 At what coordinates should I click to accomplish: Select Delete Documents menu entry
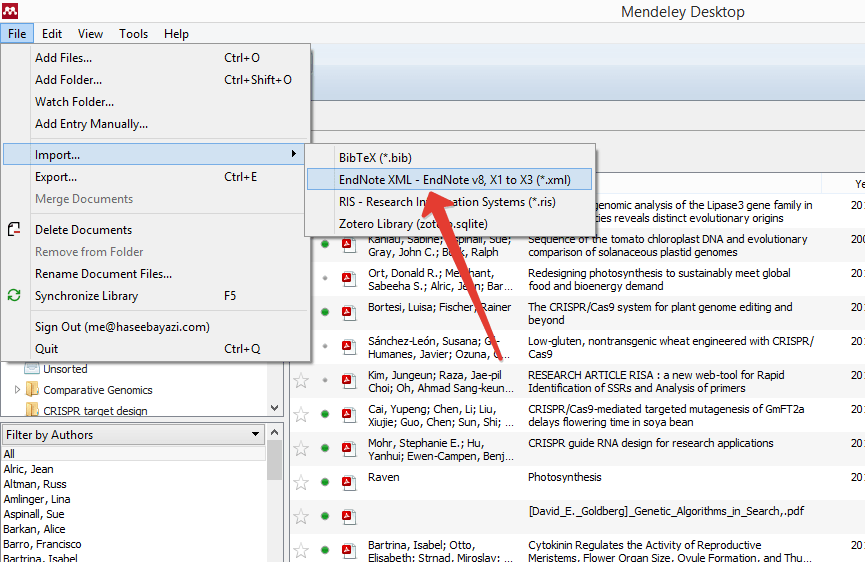point(156,229)
